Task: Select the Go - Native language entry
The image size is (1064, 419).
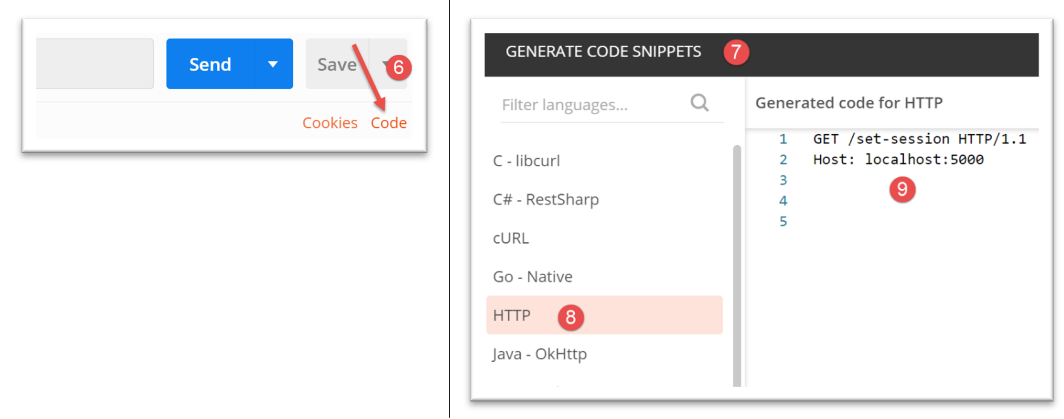Action: [x=532, y=276]
